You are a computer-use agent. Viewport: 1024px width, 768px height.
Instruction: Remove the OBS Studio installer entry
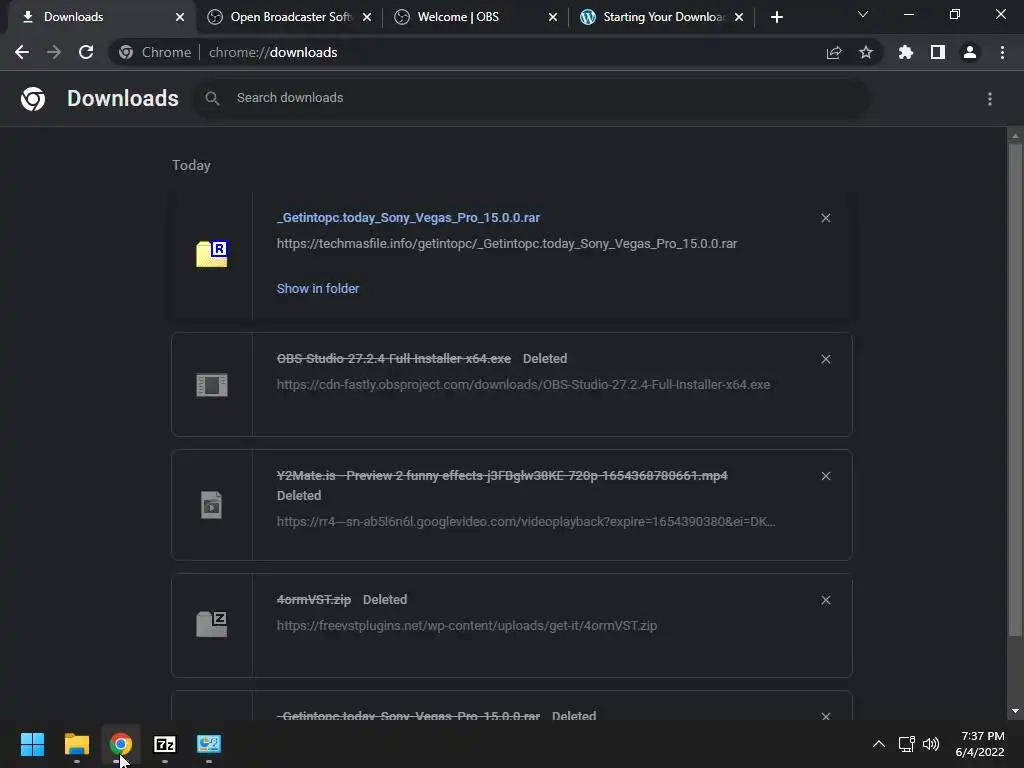pos(825,359)
